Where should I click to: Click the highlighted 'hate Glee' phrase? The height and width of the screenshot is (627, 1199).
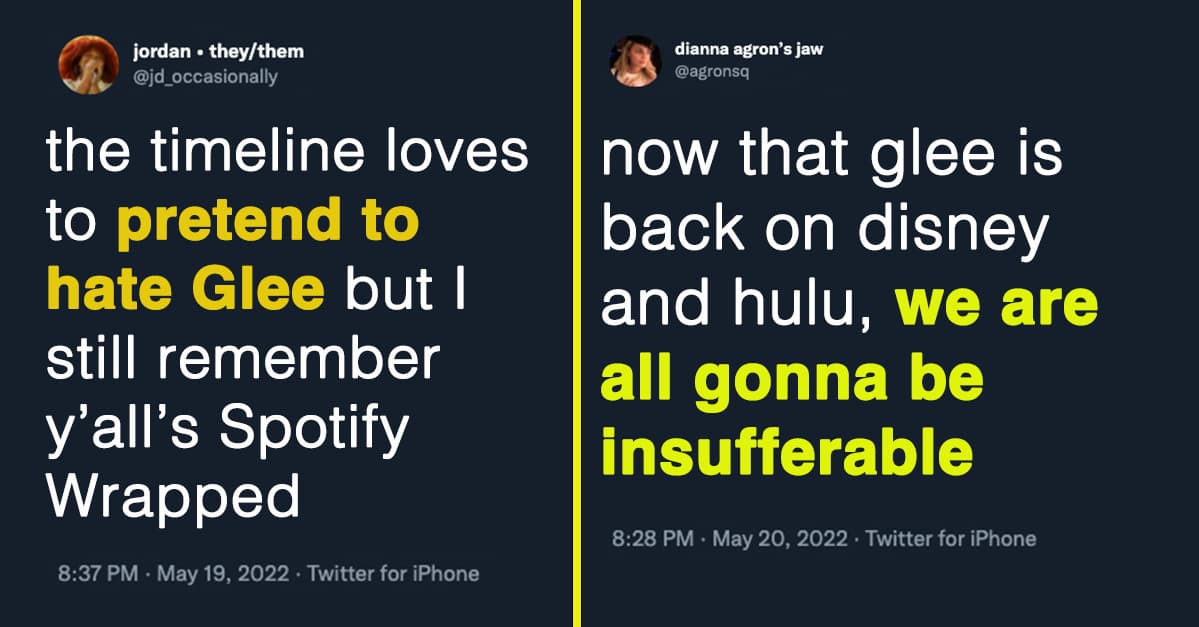(x=186, y=292)
